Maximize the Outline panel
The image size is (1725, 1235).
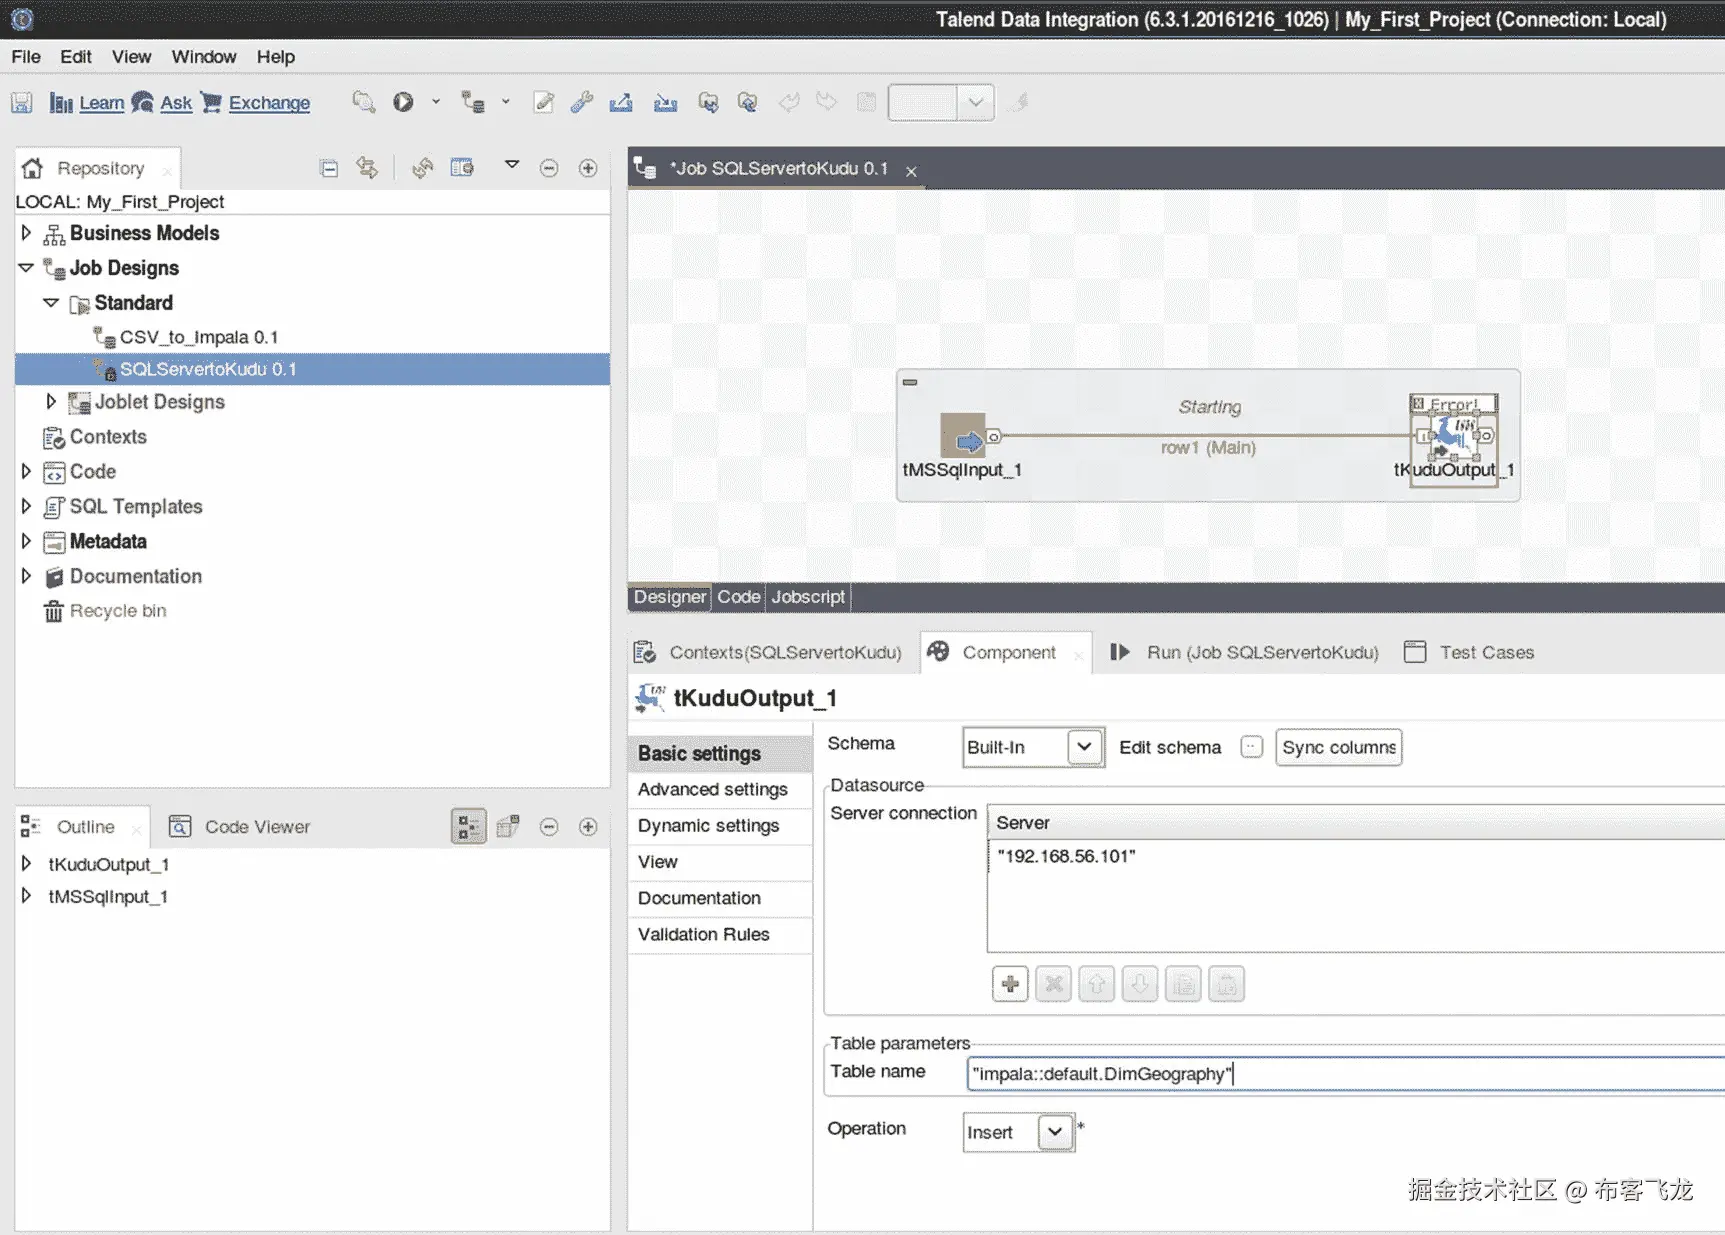click(588, 826)
